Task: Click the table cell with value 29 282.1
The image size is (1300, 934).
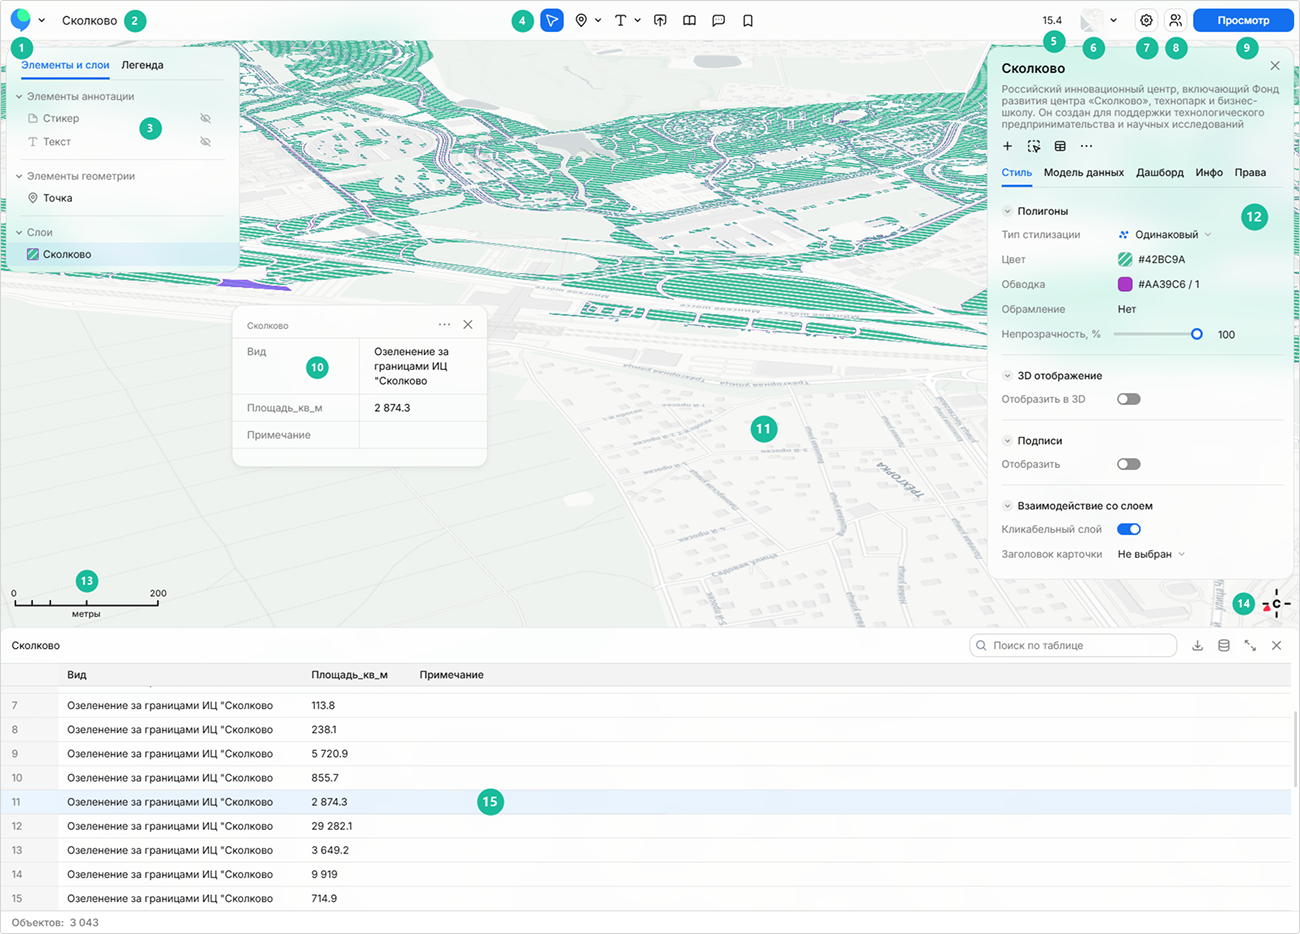Action: click(332, 826)
